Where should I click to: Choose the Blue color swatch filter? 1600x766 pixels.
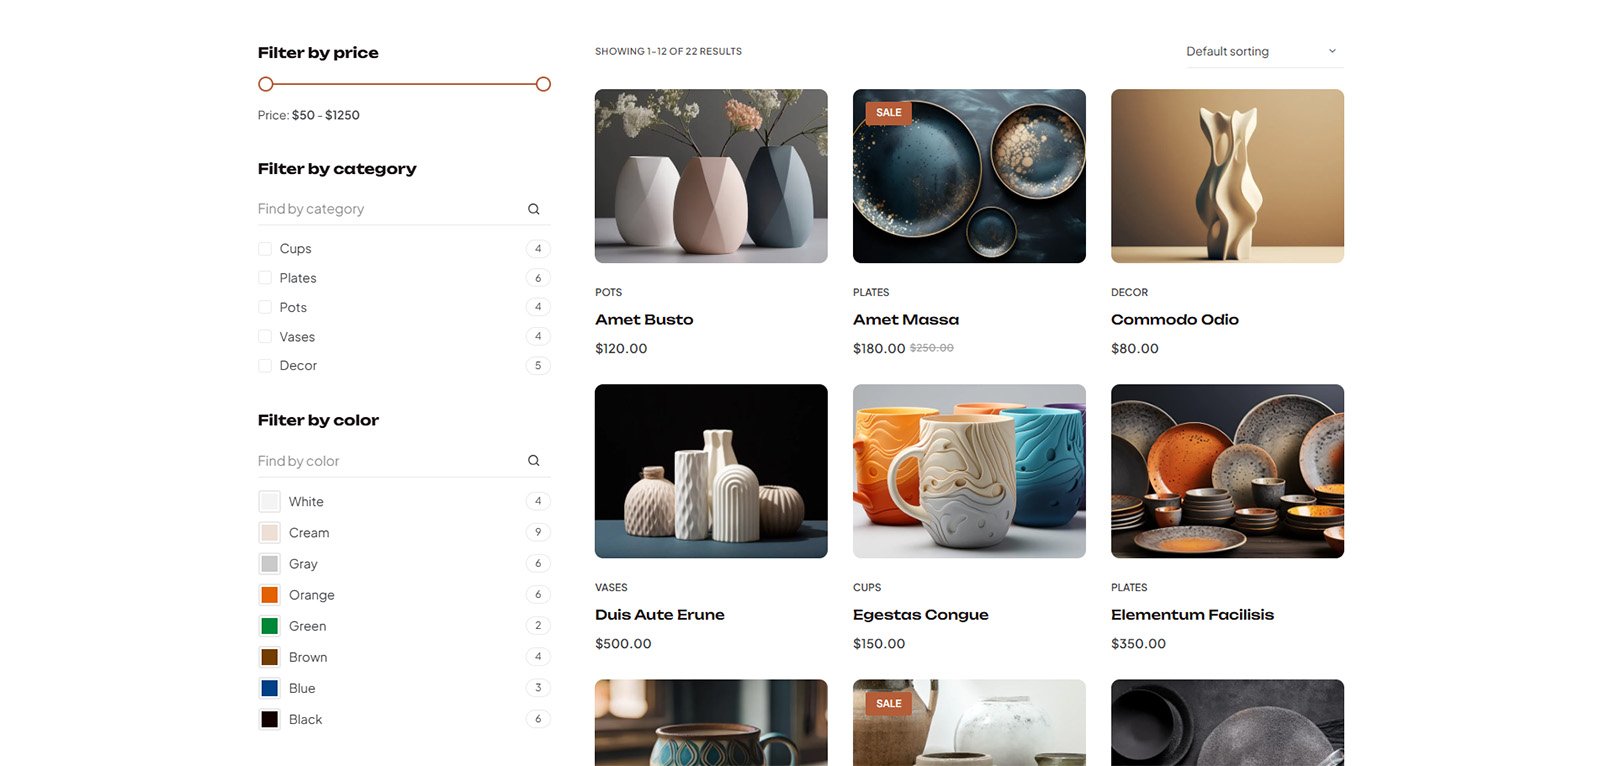click(269, 688)
